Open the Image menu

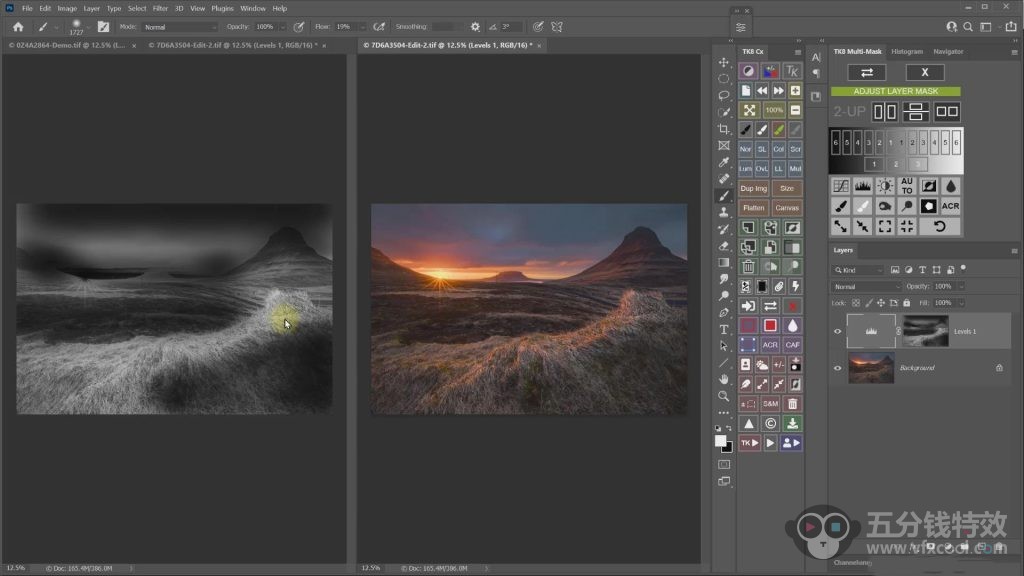point(67,8)
